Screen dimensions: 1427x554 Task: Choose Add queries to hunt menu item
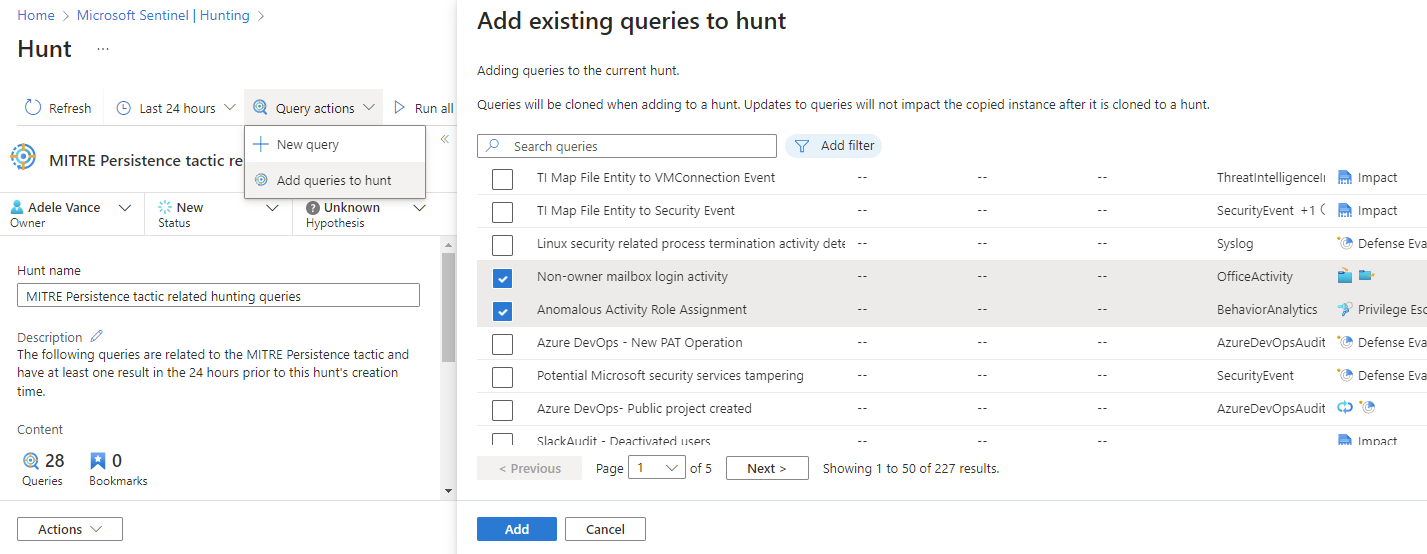333,181
